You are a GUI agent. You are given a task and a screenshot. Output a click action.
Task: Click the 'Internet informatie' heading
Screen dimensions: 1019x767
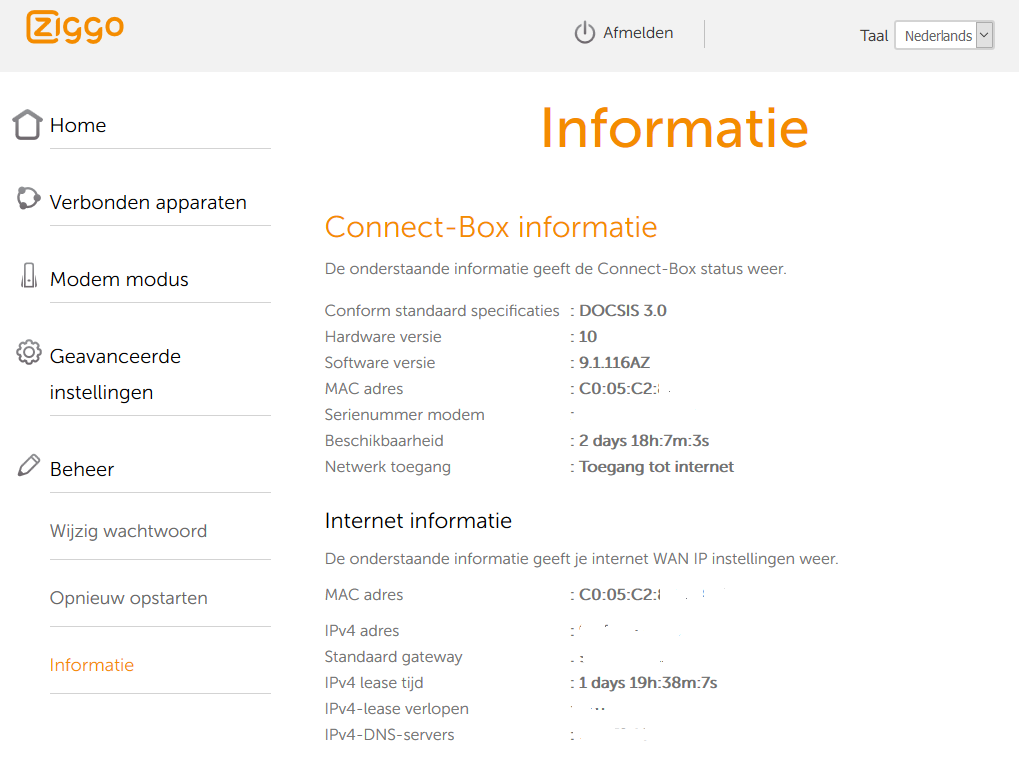point(418,521)
